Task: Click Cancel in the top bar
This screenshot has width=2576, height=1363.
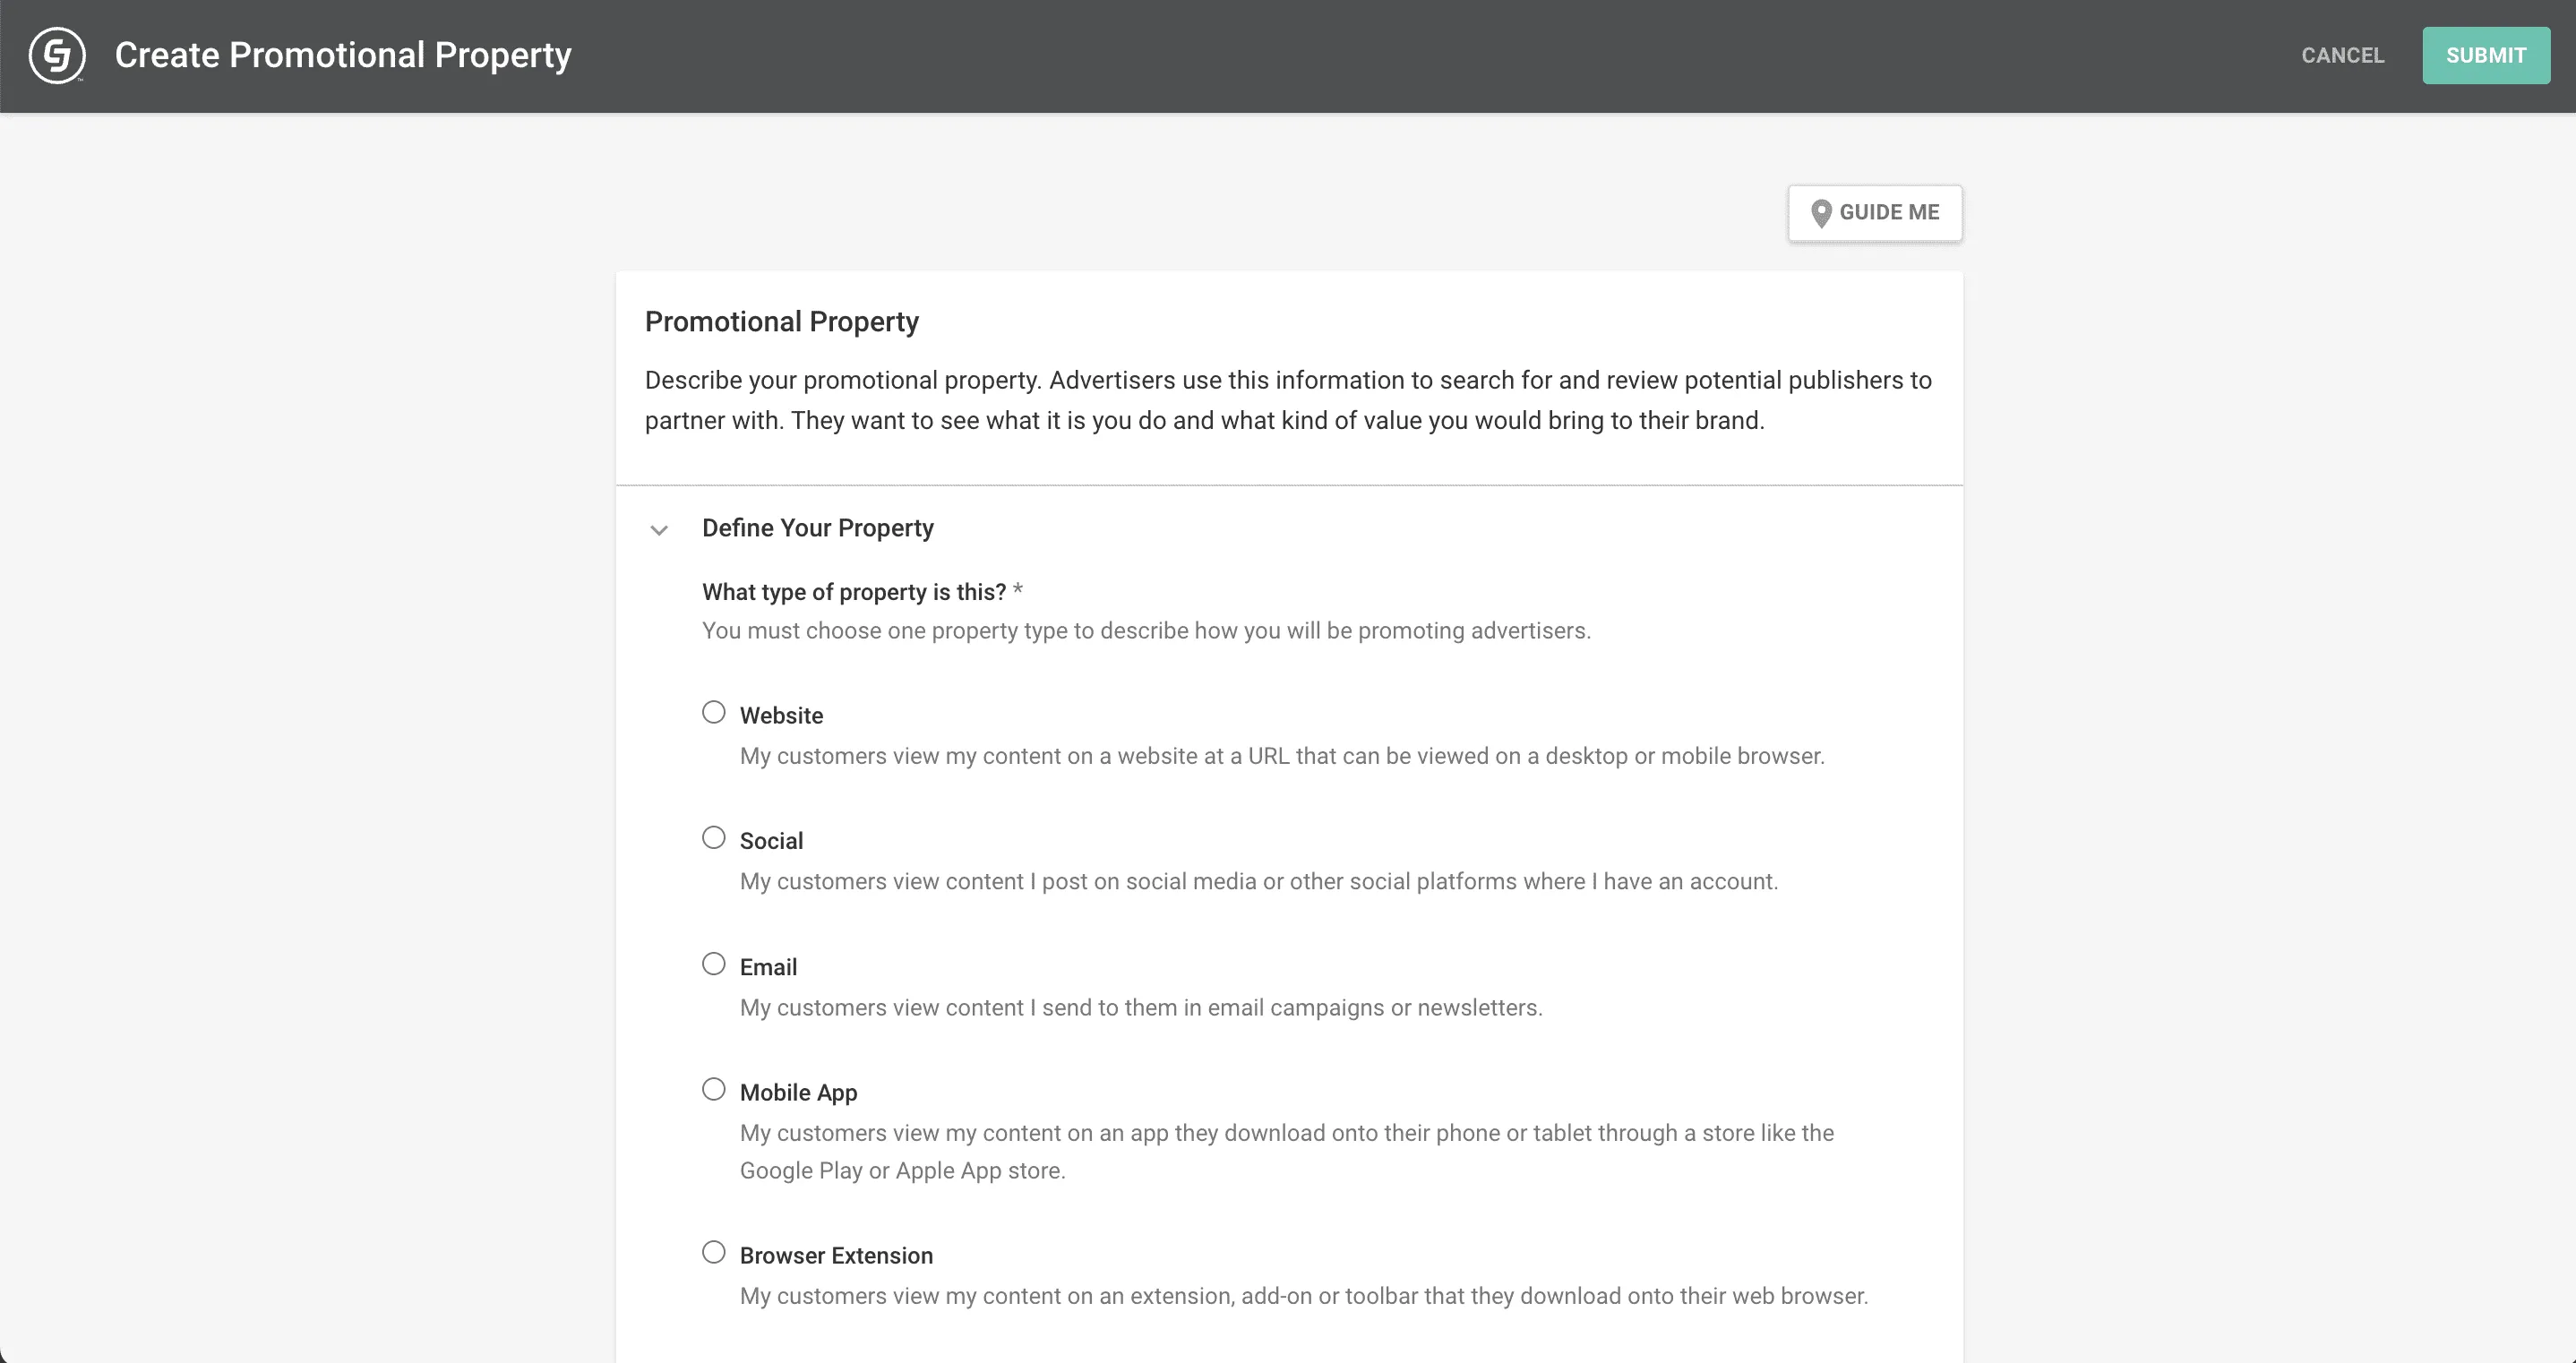Action: coord(2342,55)
